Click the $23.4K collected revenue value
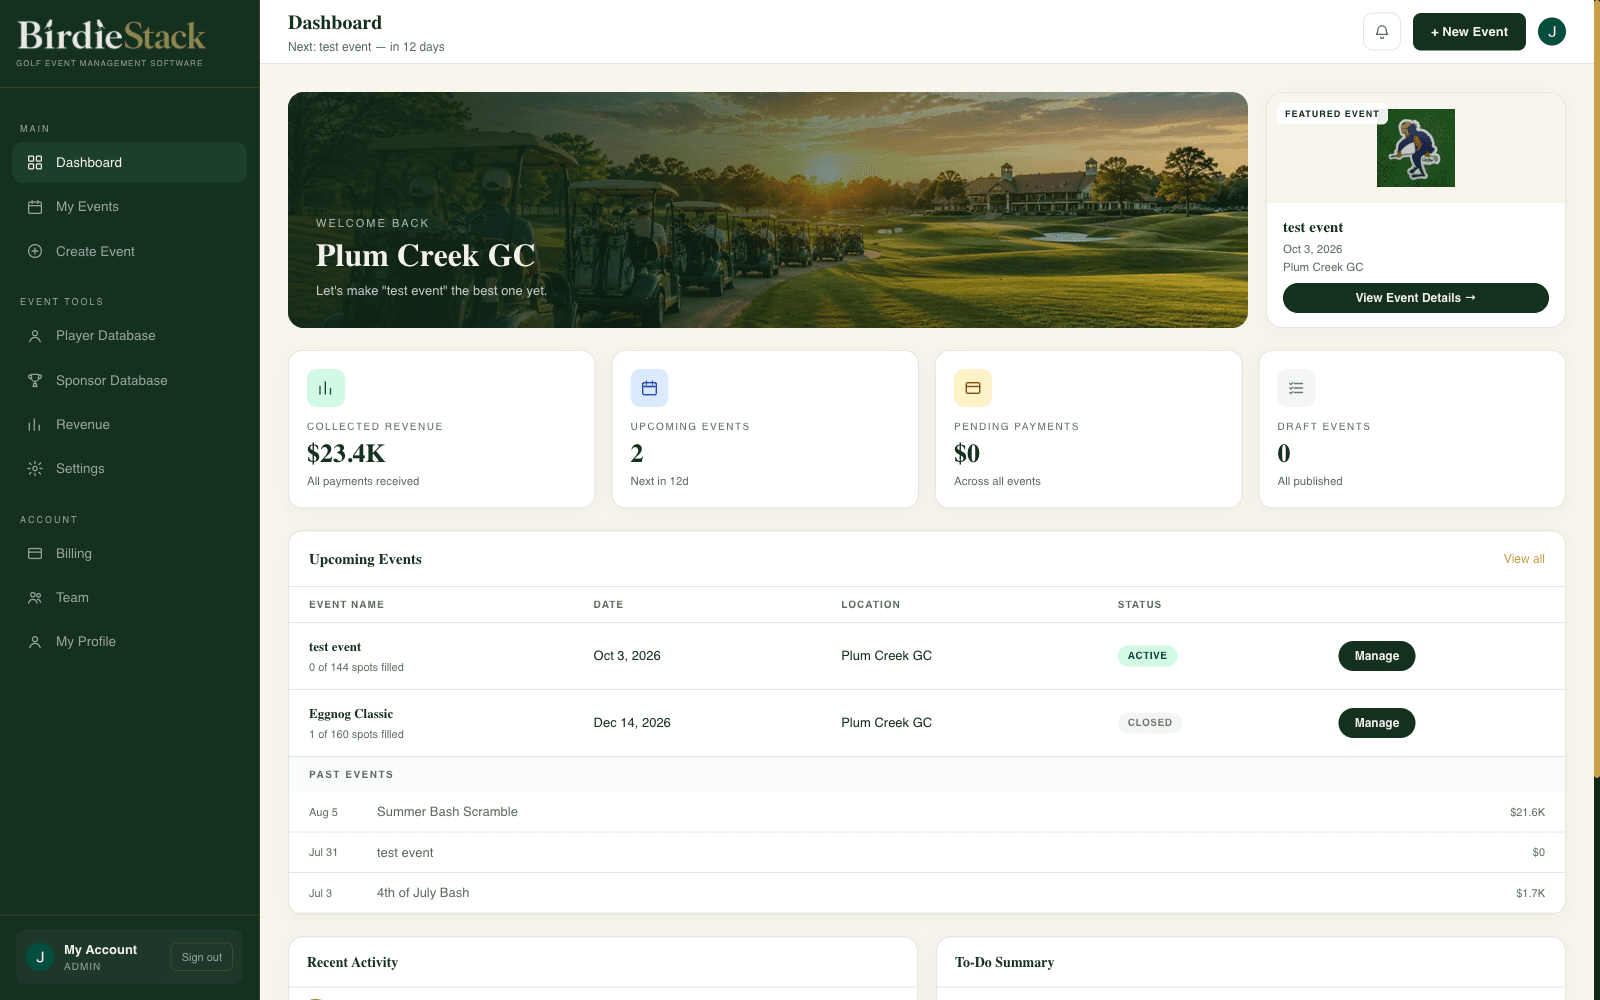The height and width of the screenshot is (1000, 1600). (346, 454)
